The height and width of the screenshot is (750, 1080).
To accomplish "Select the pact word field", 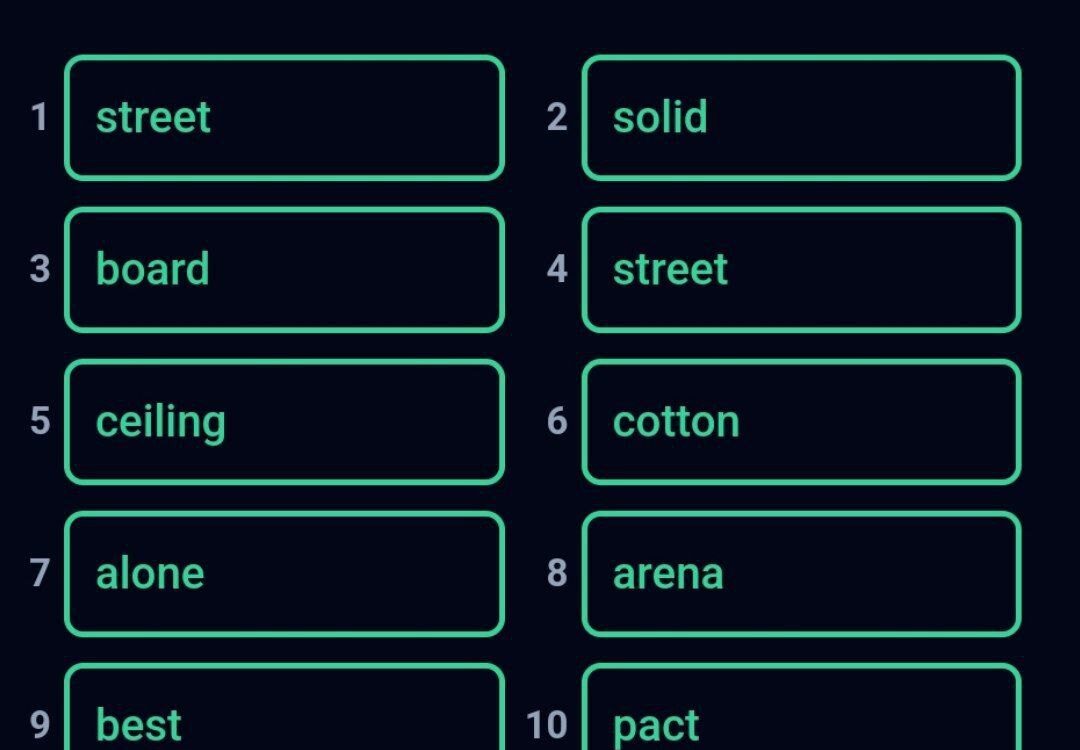I will 801,707.
